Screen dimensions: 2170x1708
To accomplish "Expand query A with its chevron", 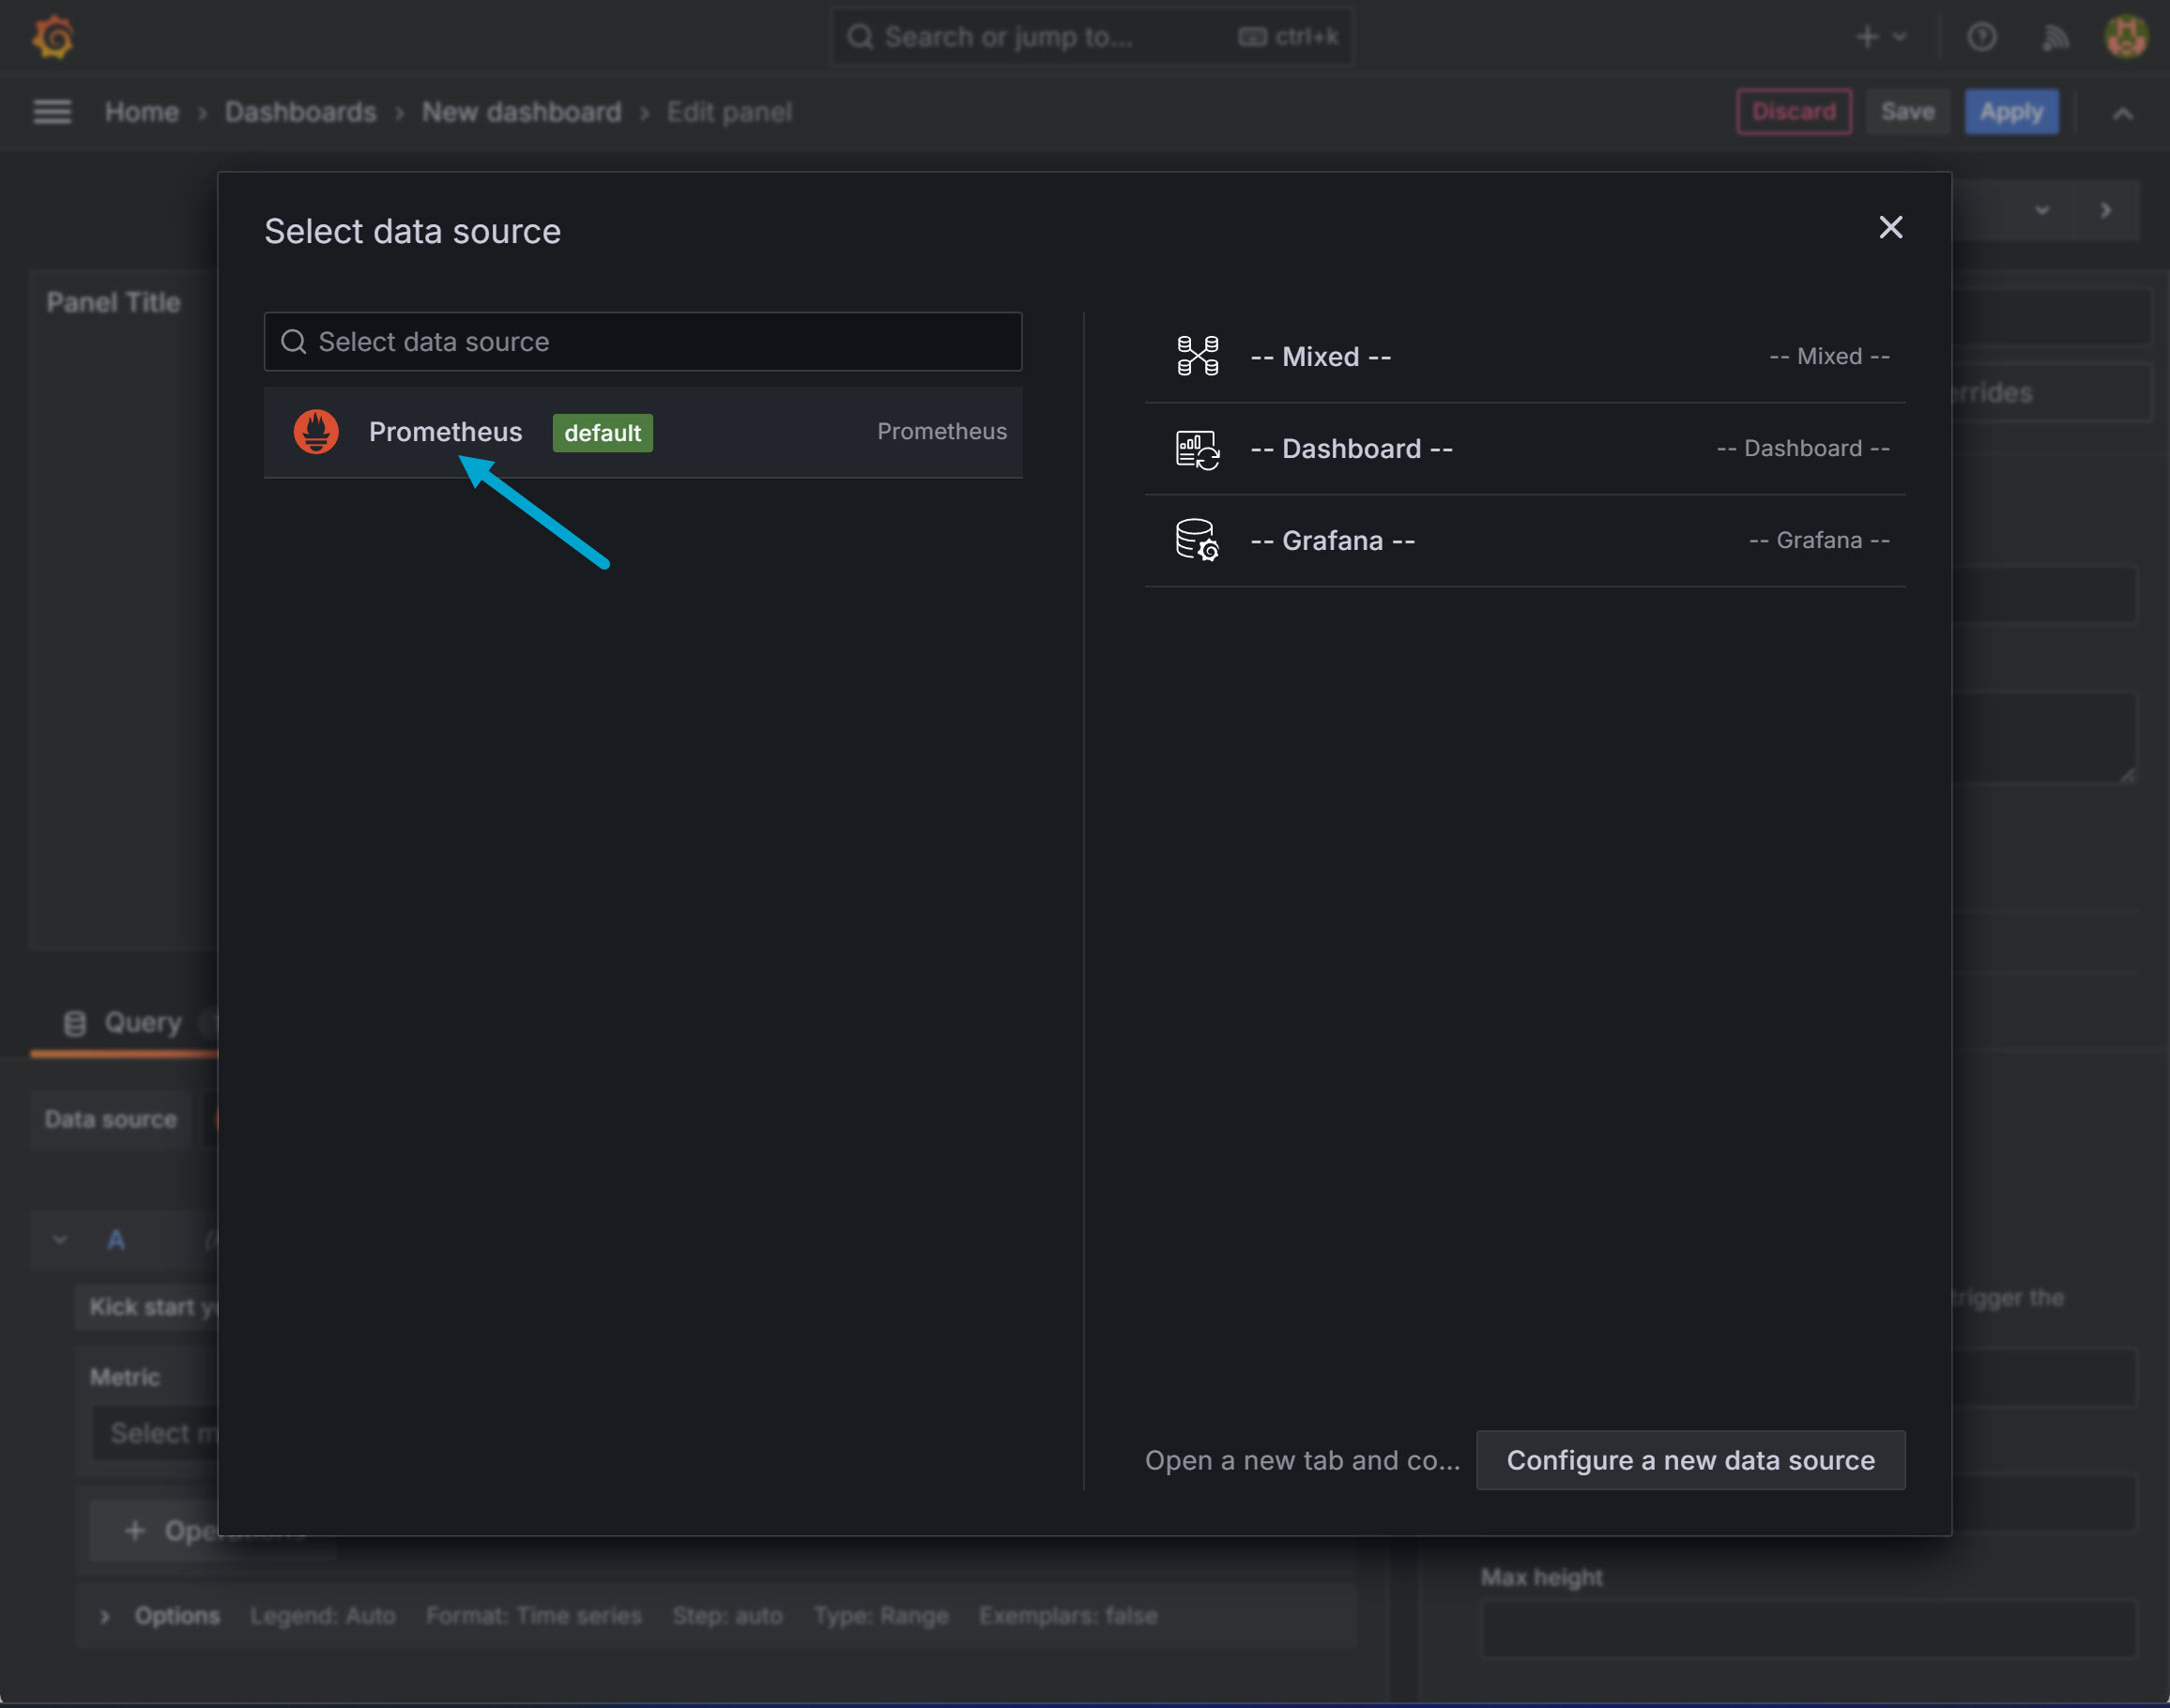I will coord(59,1239).
